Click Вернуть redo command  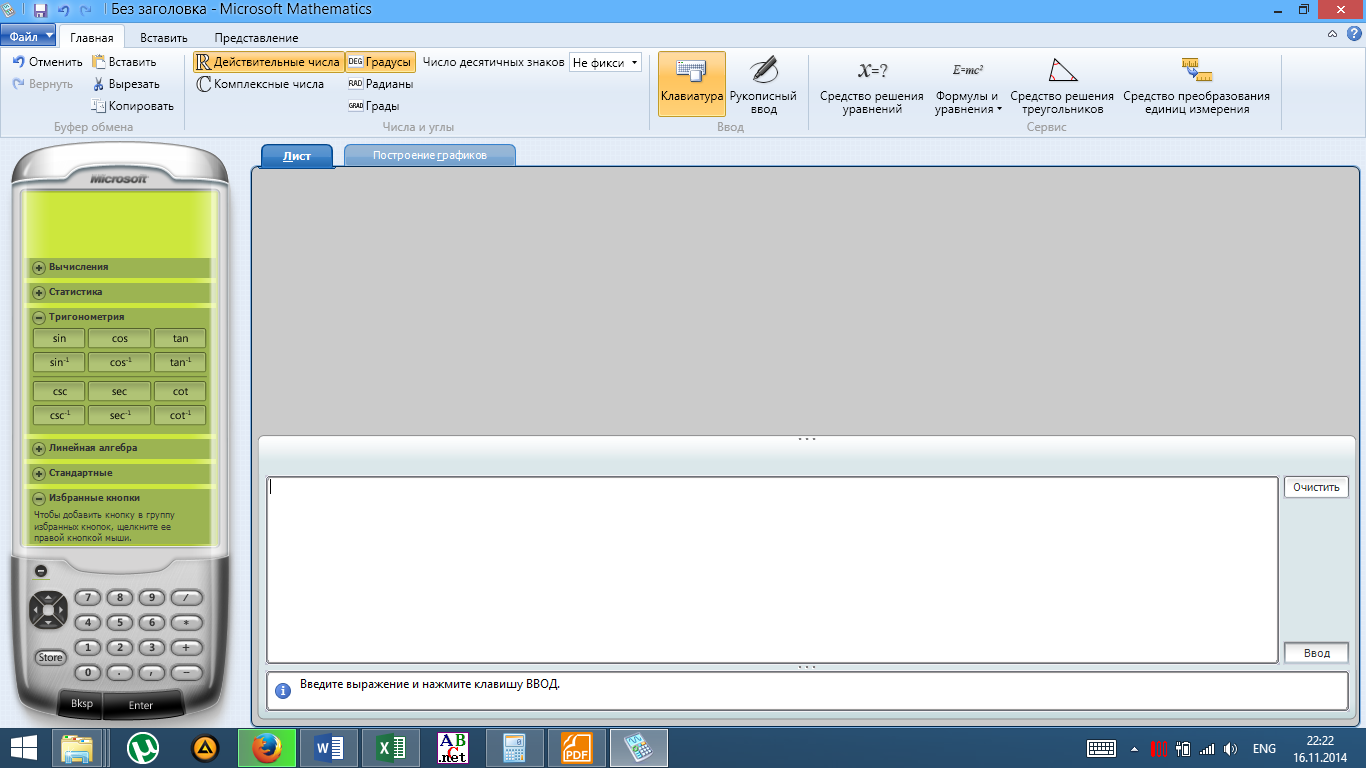tap(43, 84)
